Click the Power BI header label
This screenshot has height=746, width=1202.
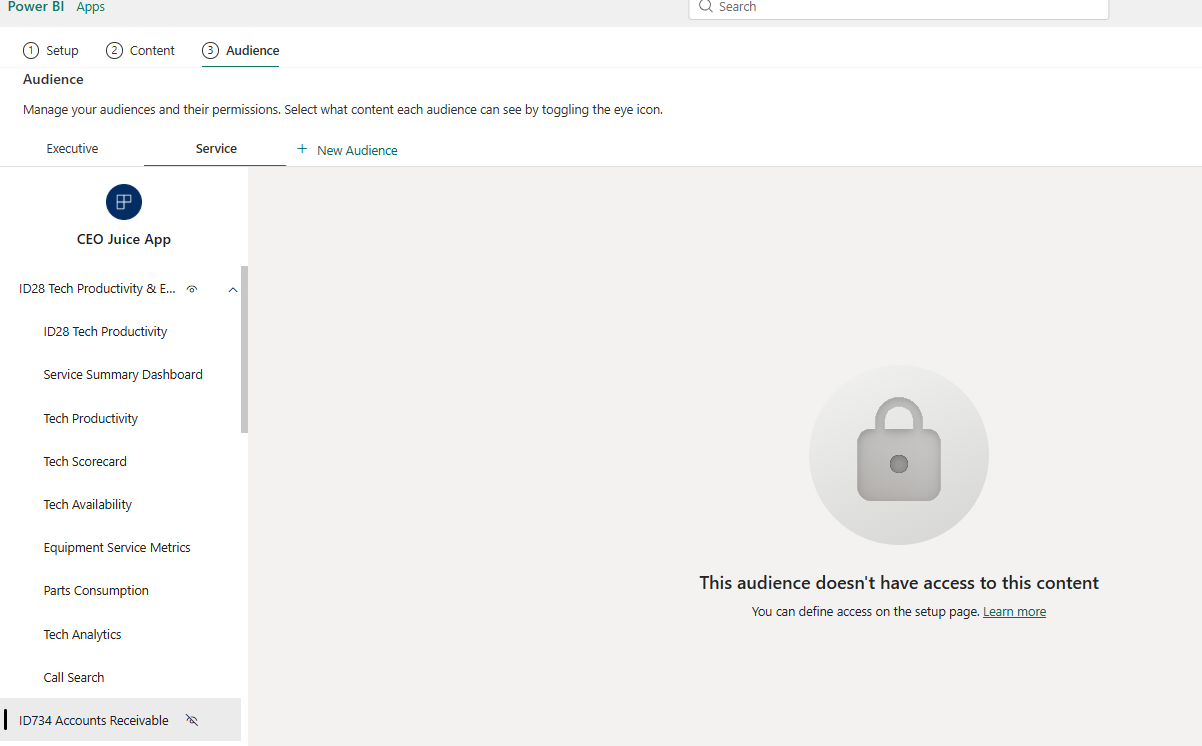pyautogui.click(x=36, y=7)
